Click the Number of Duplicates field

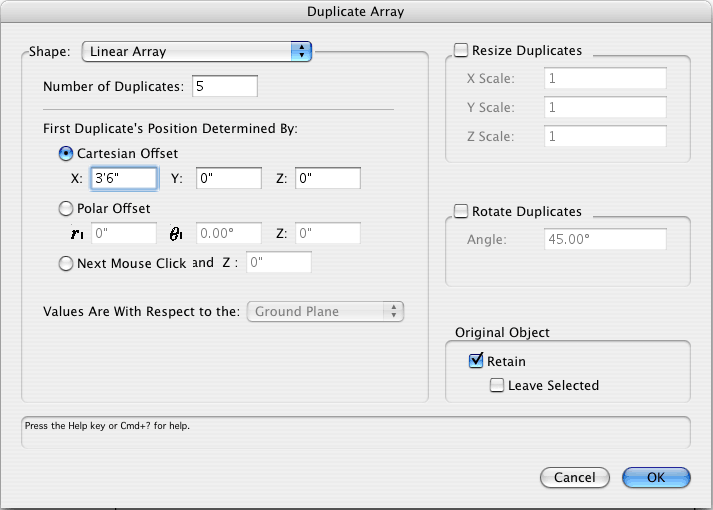point(224,87)
